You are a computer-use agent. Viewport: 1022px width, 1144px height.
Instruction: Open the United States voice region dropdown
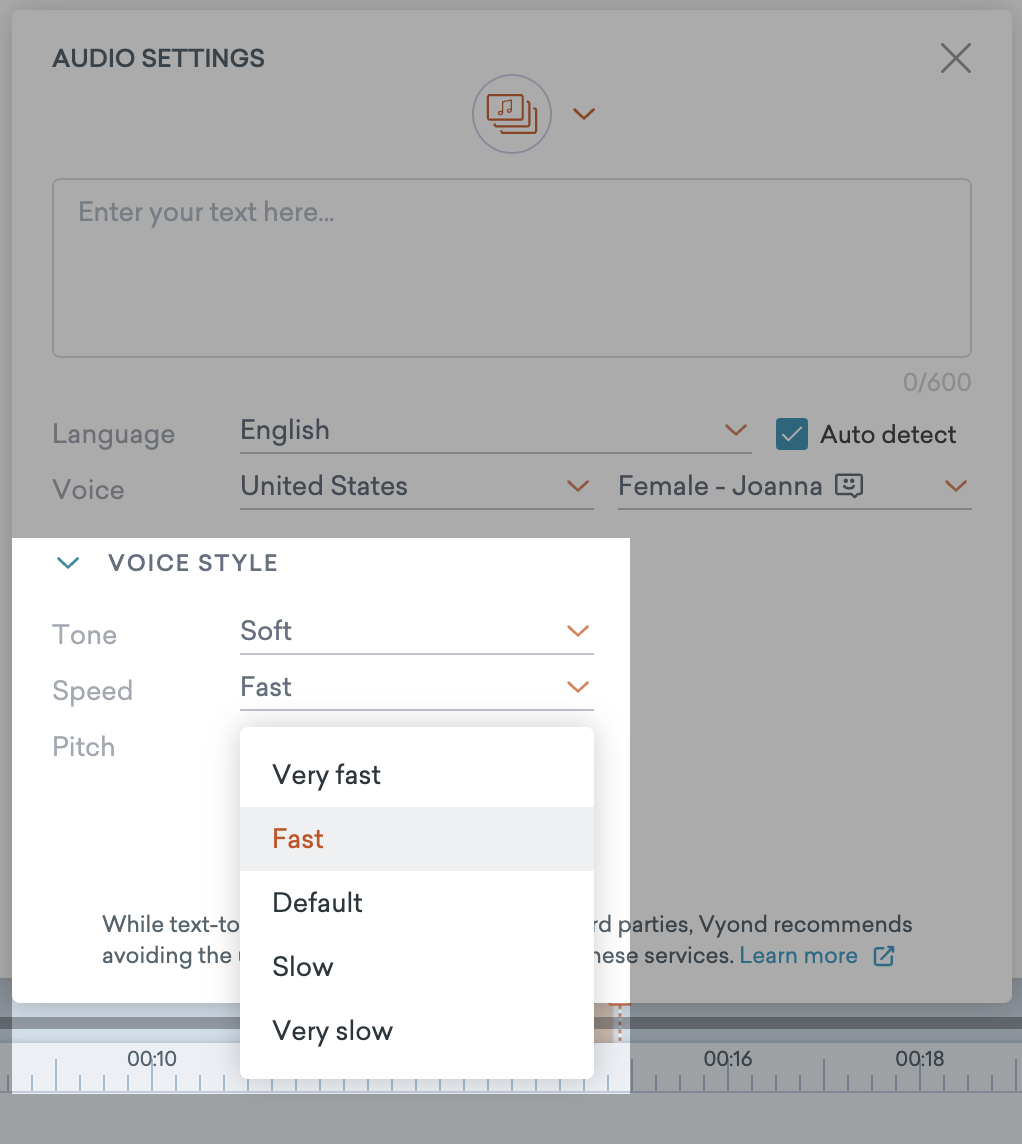click(416, 487)
